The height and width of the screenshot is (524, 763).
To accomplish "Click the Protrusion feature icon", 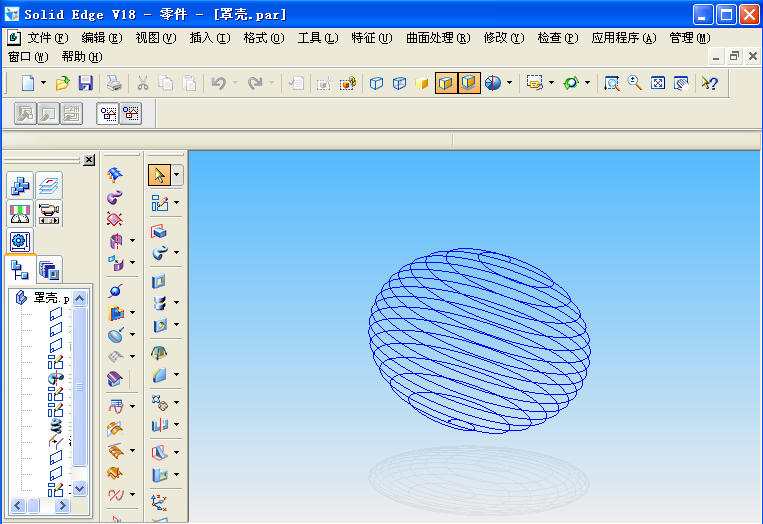I will pyautogui.click(x=159, y=232).
